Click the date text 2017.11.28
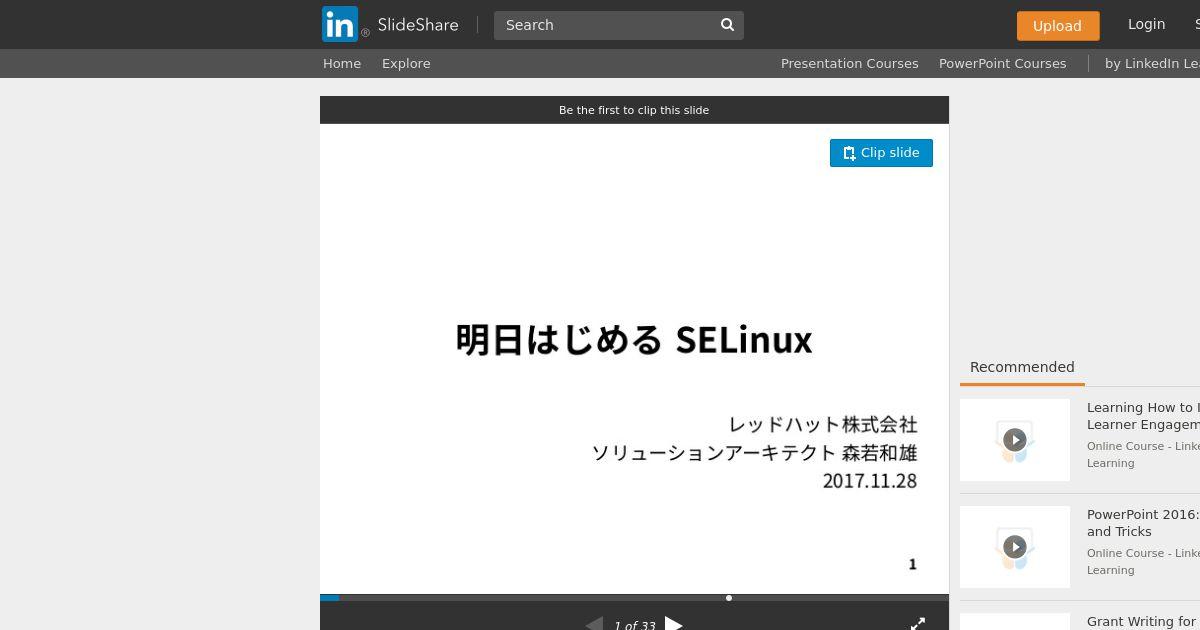This screenshot has width=1200, height=630. pos(870,481)
